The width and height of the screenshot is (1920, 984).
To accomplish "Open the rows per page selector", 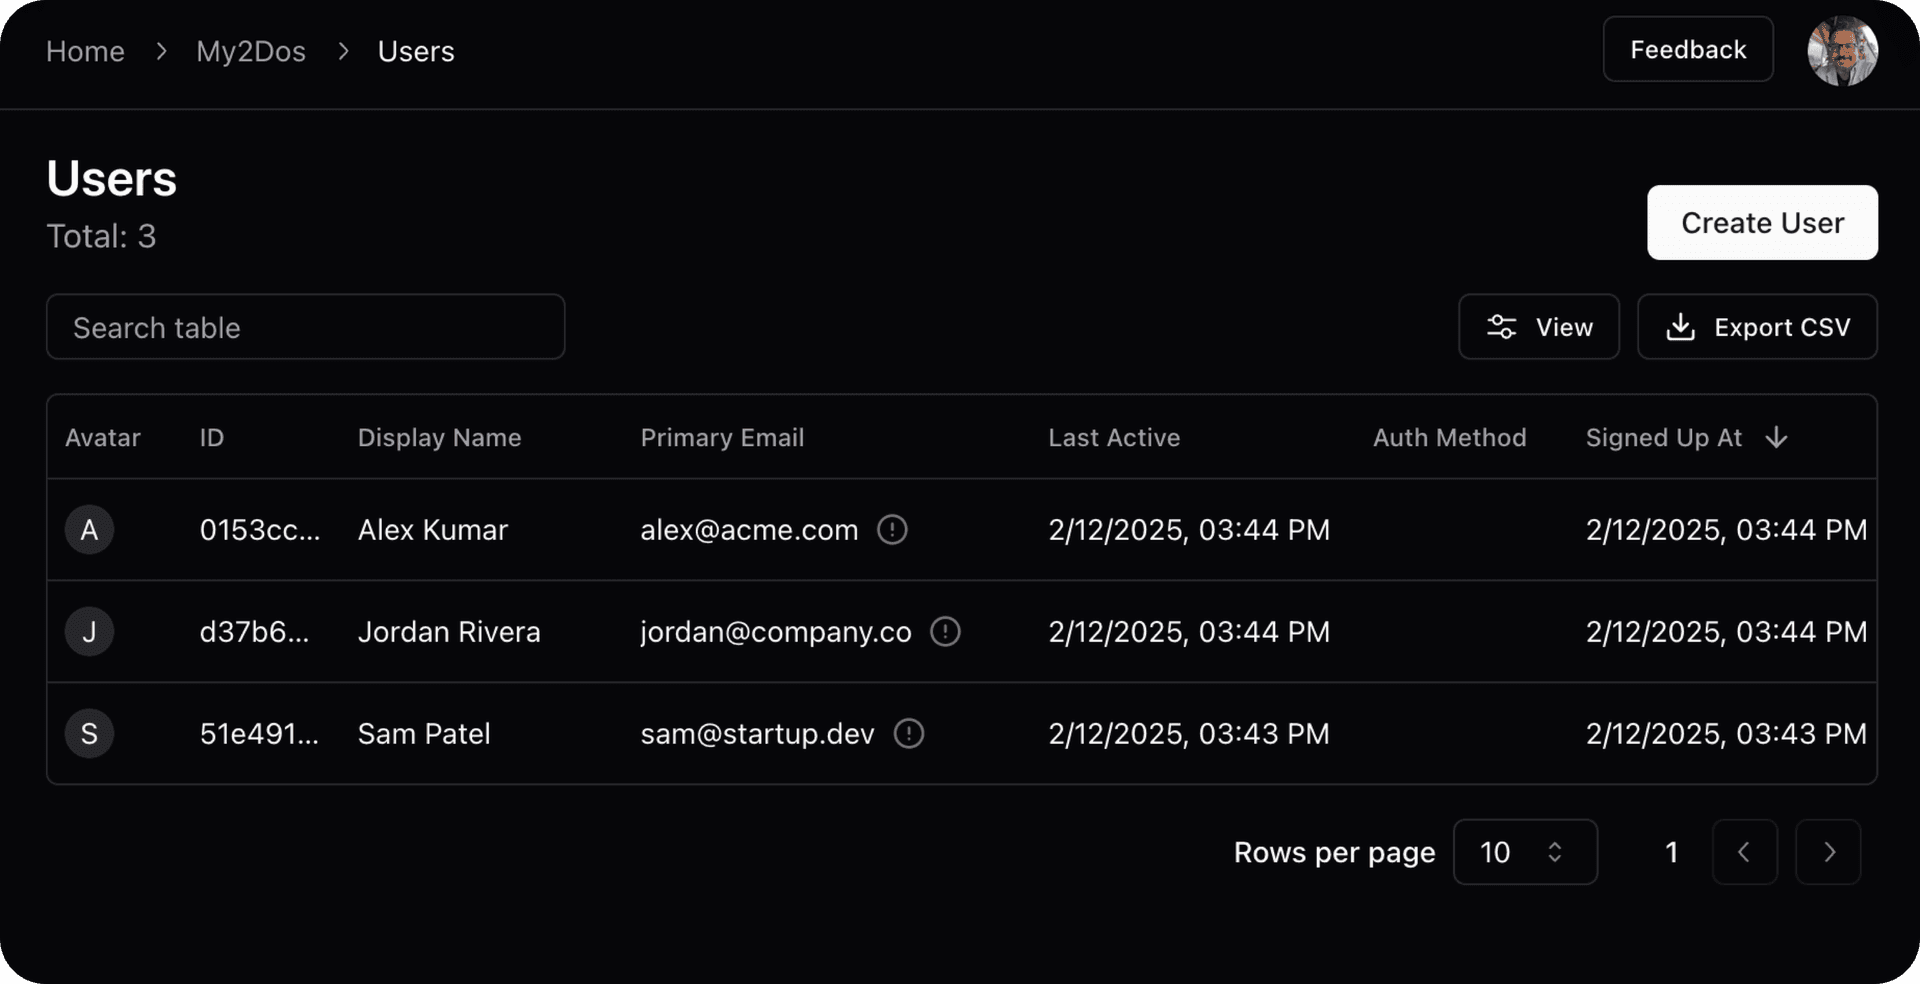I will pyautogui.click(x=1525, y=852).
